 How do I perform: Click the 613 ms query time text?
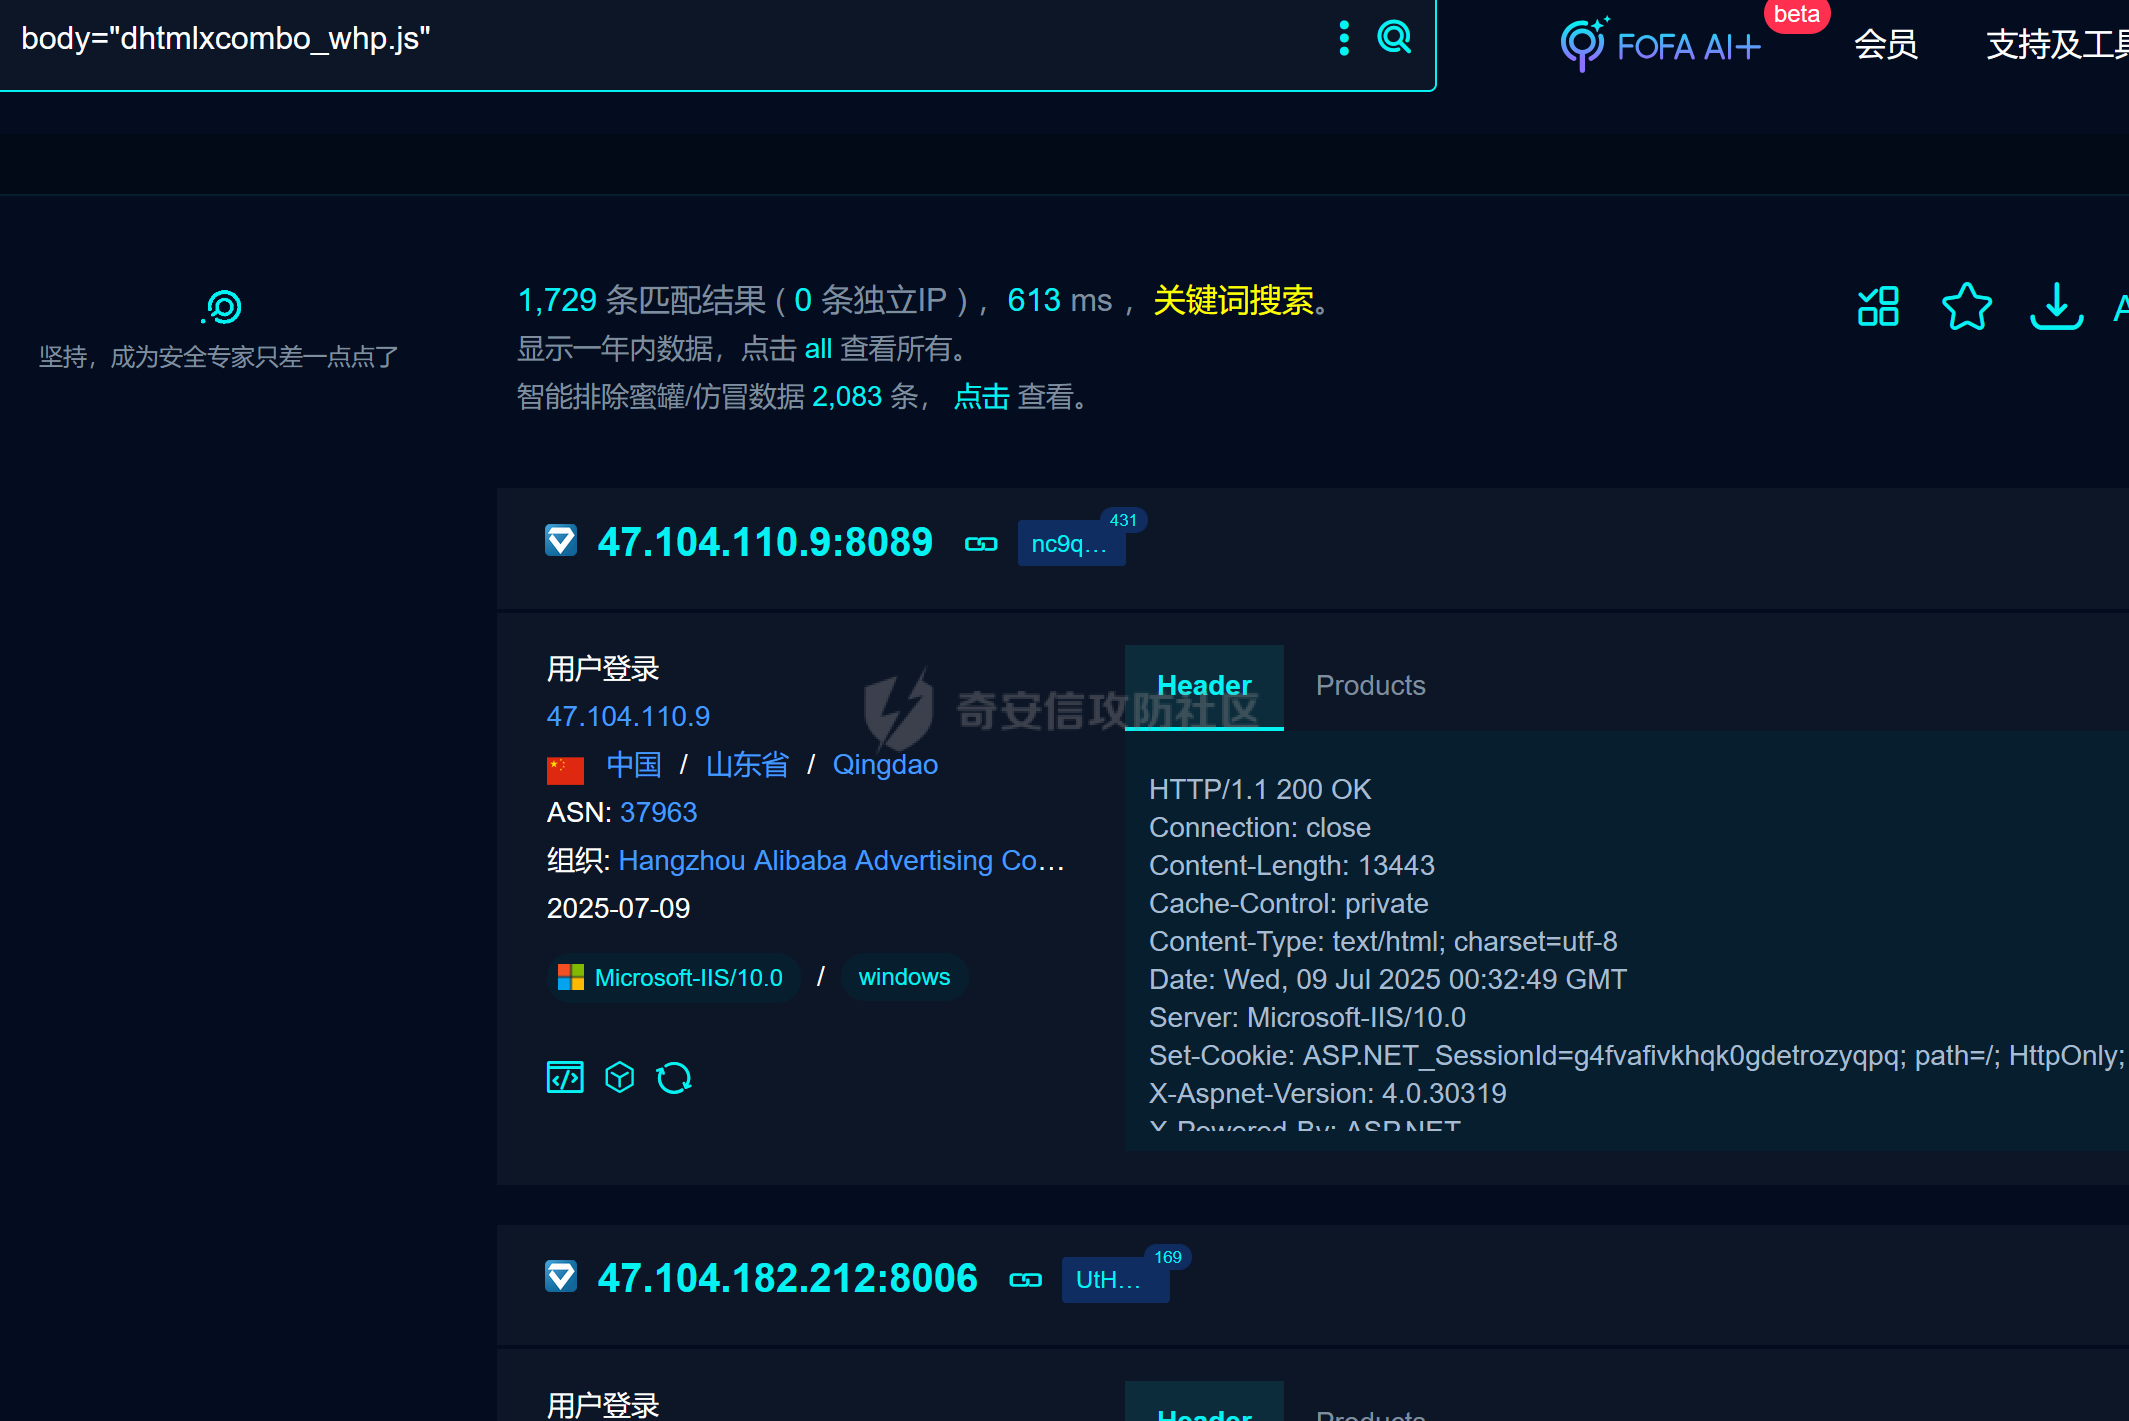click(x=1059, y=300)
